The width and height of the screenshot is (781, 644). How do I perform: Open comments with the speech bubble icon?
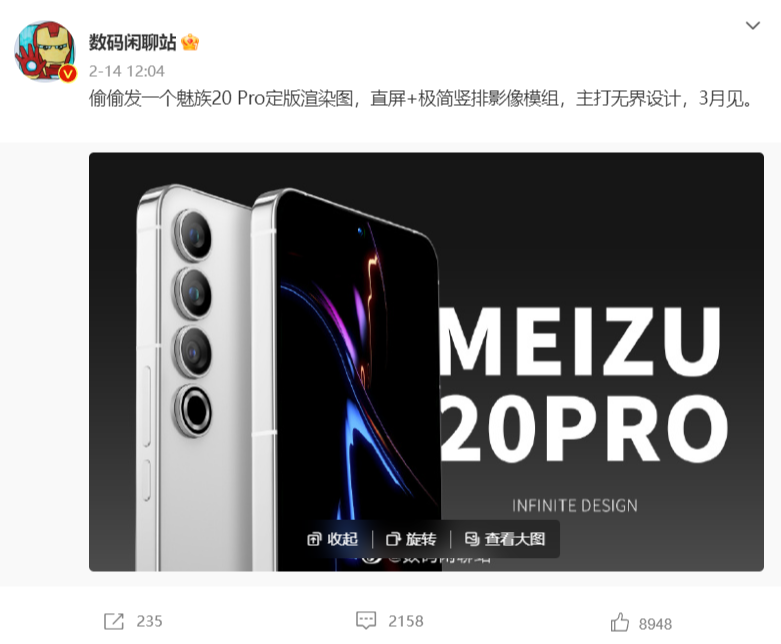366,621
